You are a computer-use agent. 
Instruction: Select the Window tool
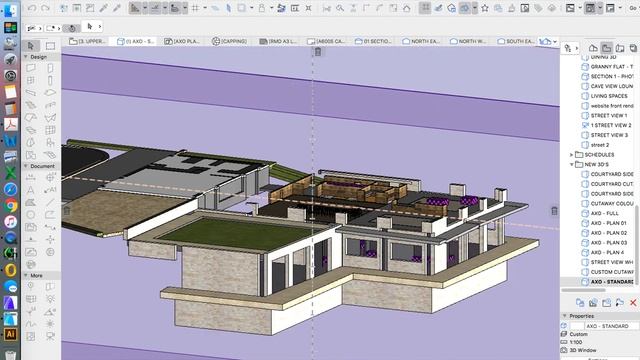point(31,80)
